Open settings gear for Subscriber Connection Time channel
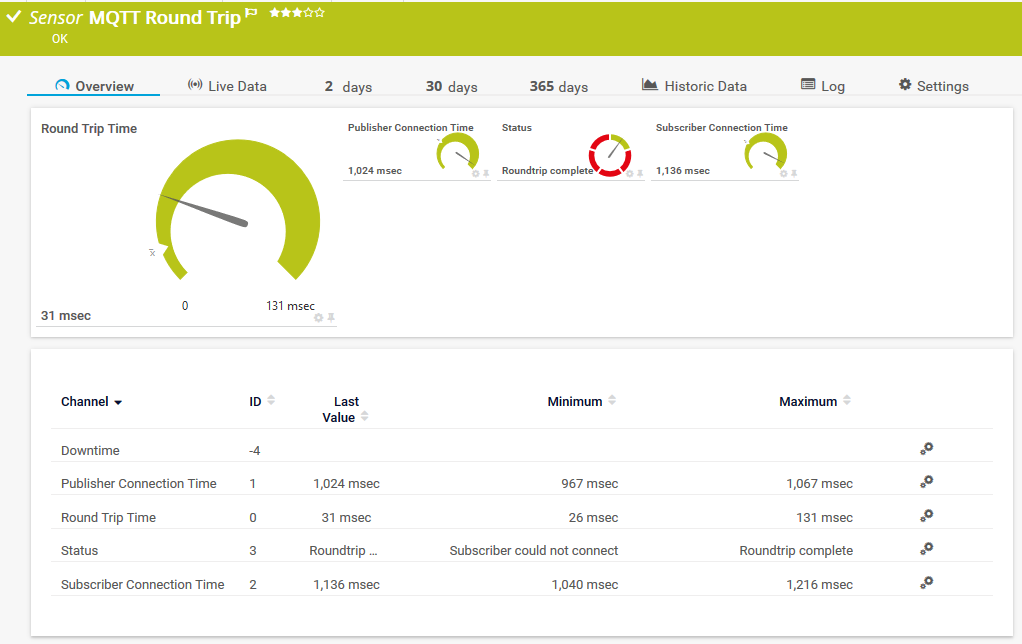1022x644 pixels. [x=927, y=583]
